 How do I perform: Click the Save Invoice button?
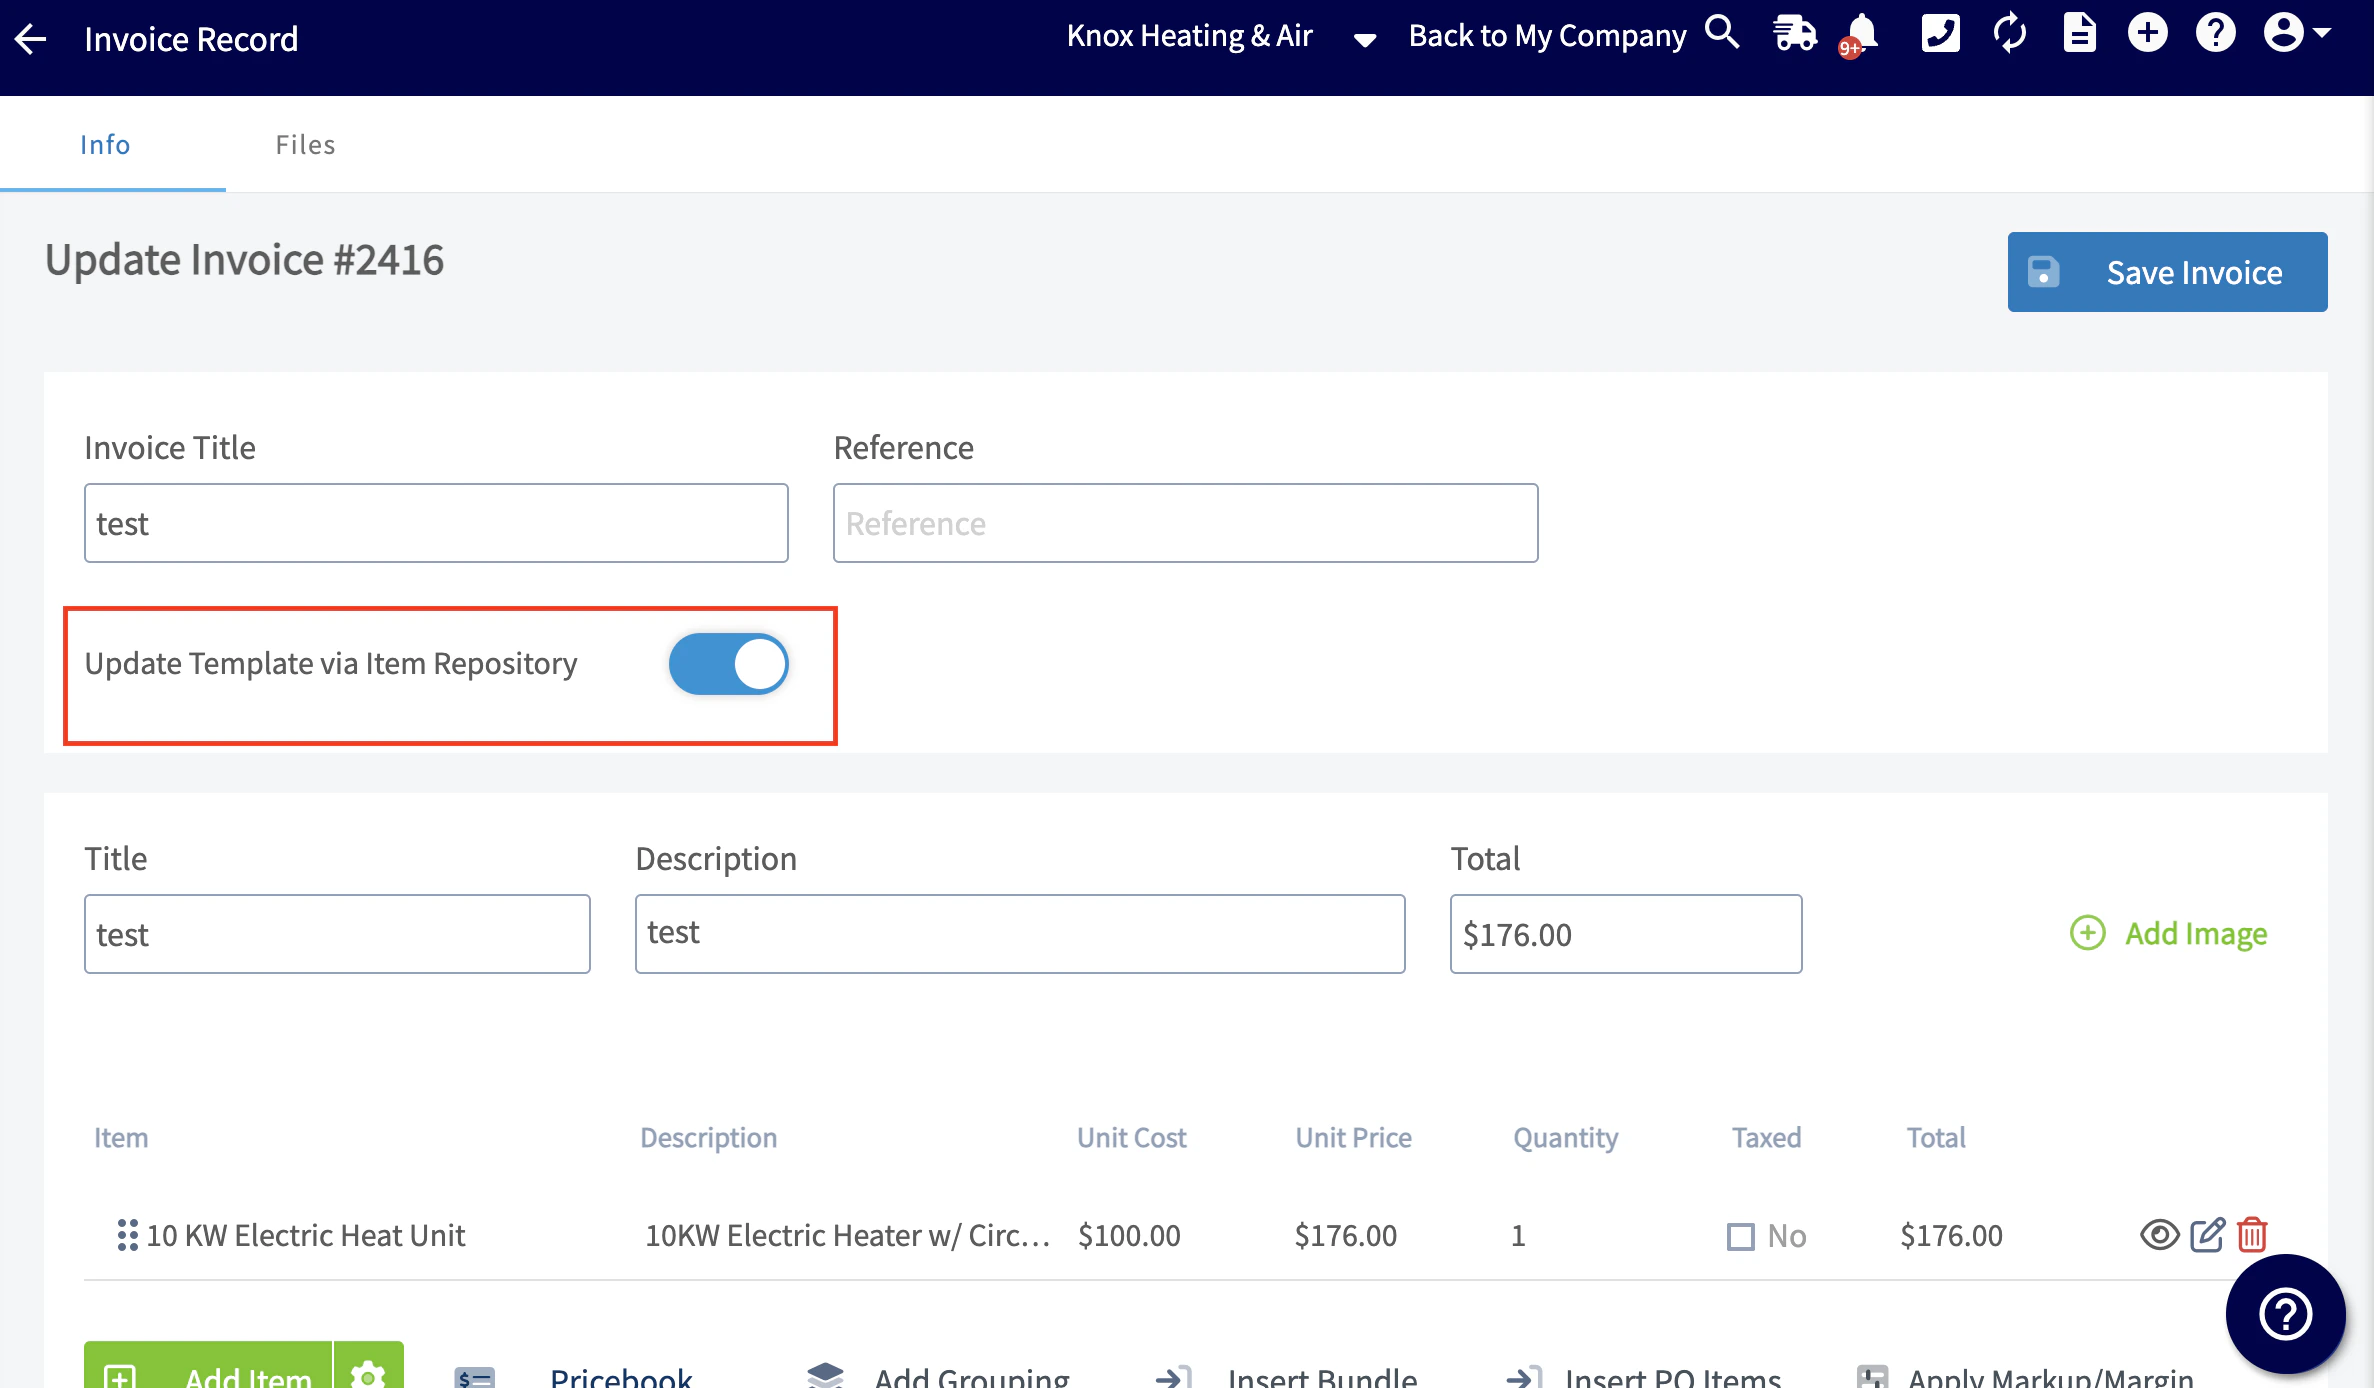pyautogui.click(x=2167, y=272)
